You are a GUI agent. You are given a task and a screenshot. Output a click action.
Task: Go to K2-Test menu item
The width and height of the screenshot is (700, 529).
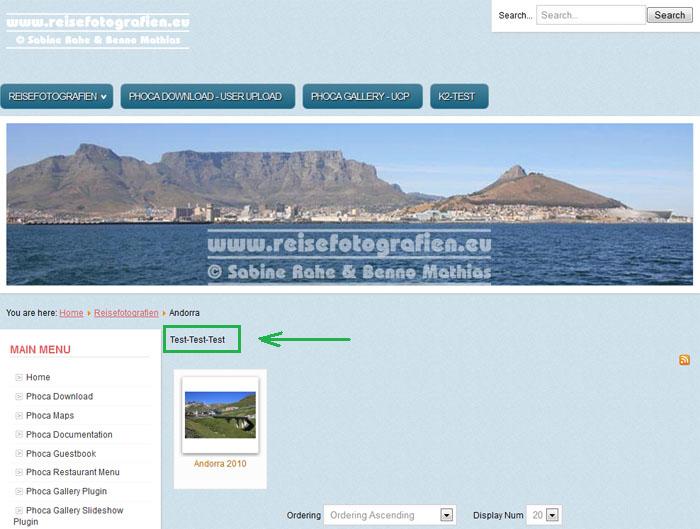point(459,97)
